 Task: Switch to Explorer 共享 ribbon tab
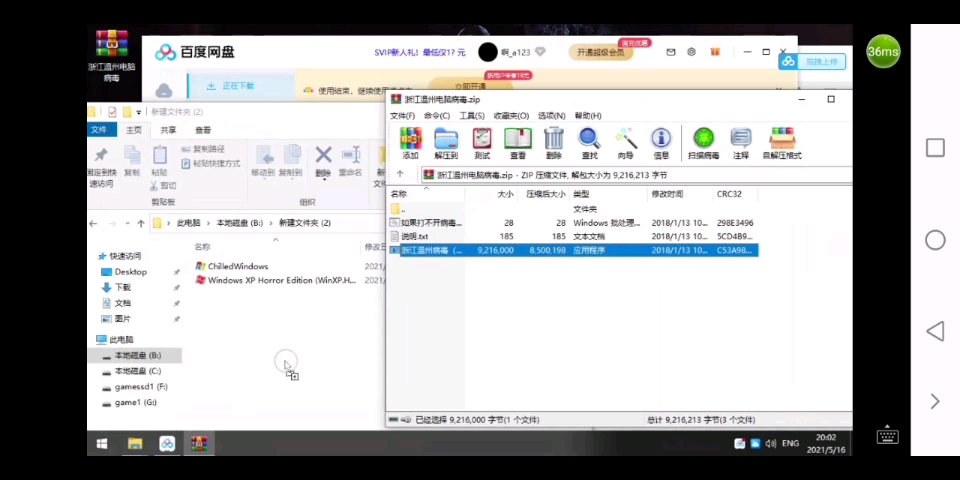168,130
